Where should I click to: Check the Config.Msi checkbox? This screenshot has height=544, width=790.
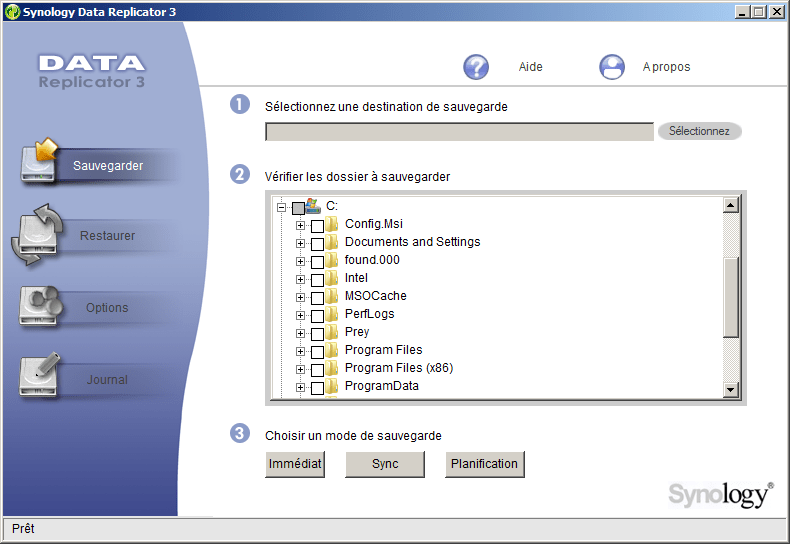(317, 226)
